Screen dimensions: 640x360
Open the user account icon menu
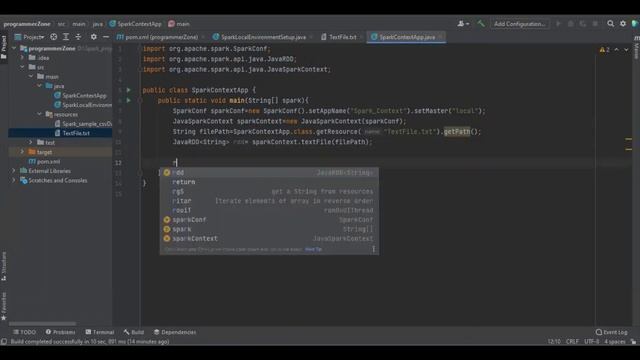click(463, 24)
